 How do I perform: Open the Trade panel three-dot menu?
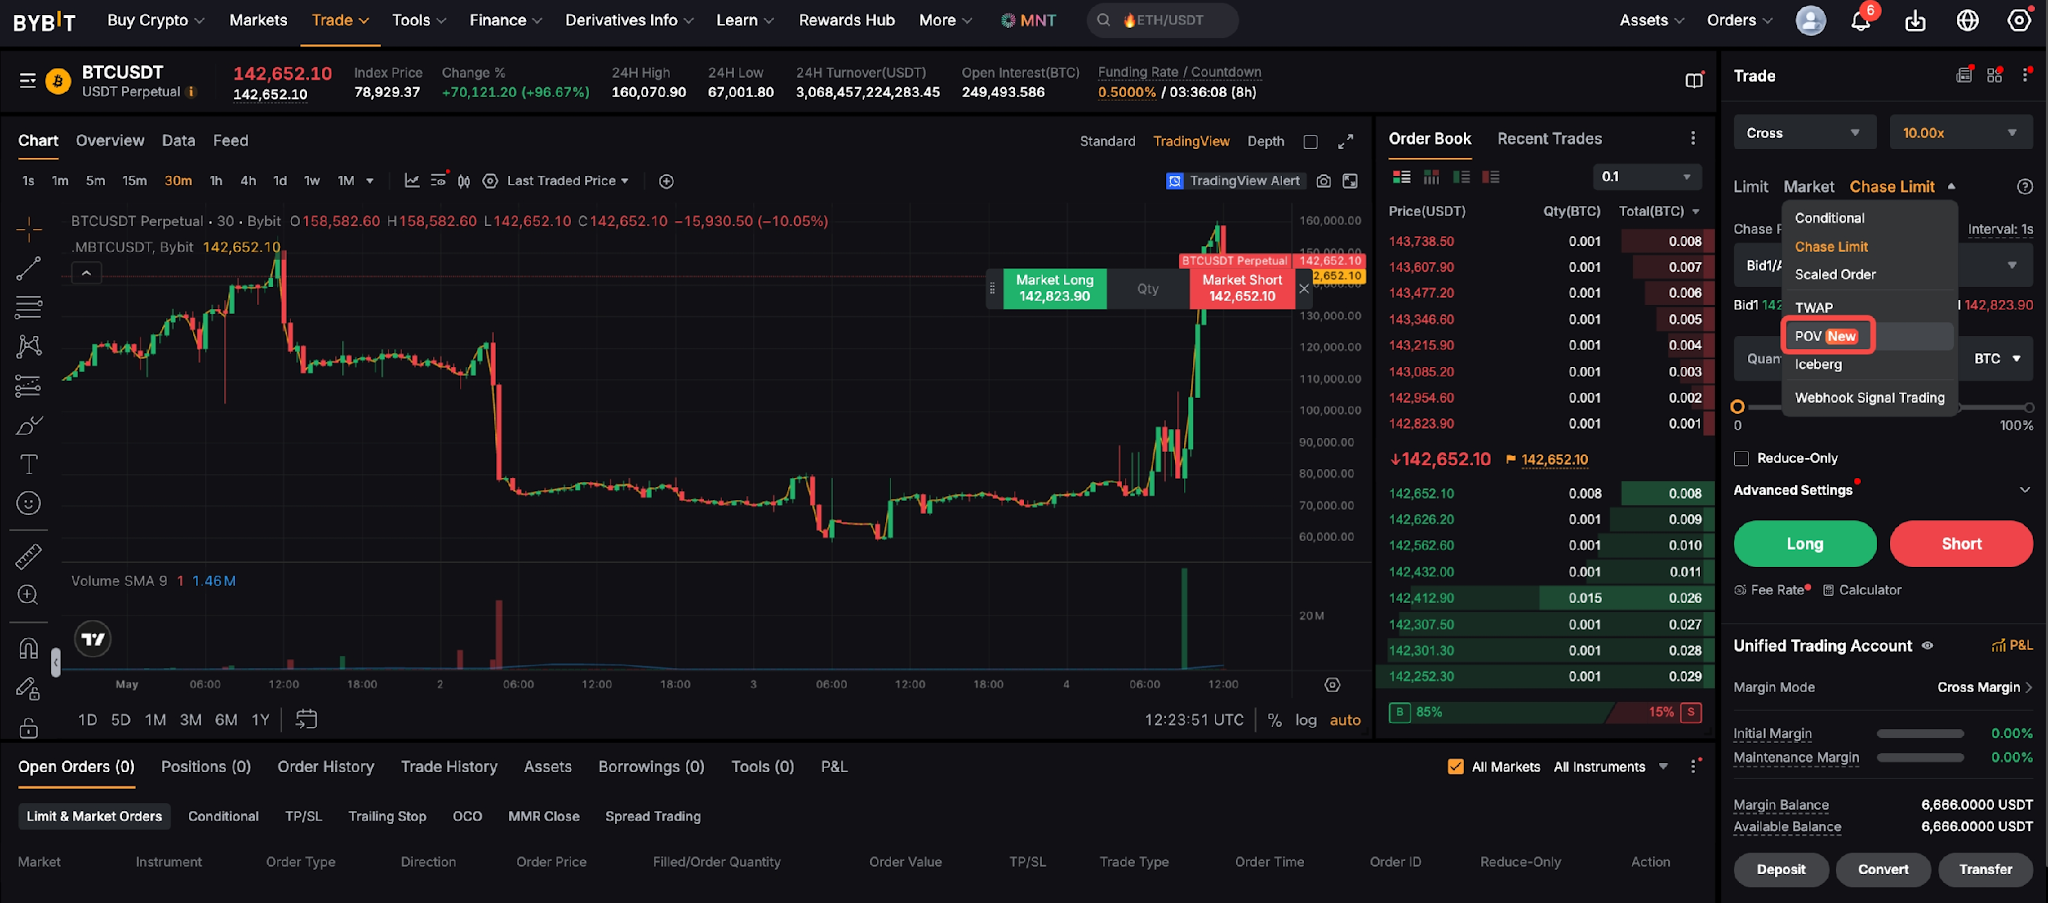(2025, 75)
